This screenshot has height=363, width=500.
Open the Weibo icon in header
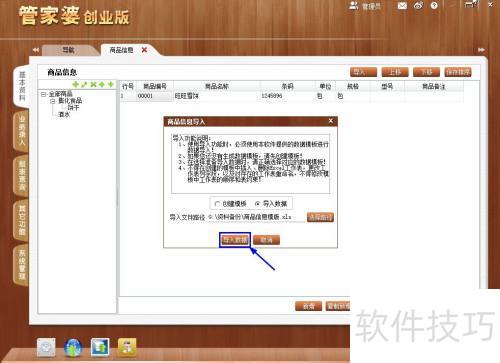tap(419, 6)
